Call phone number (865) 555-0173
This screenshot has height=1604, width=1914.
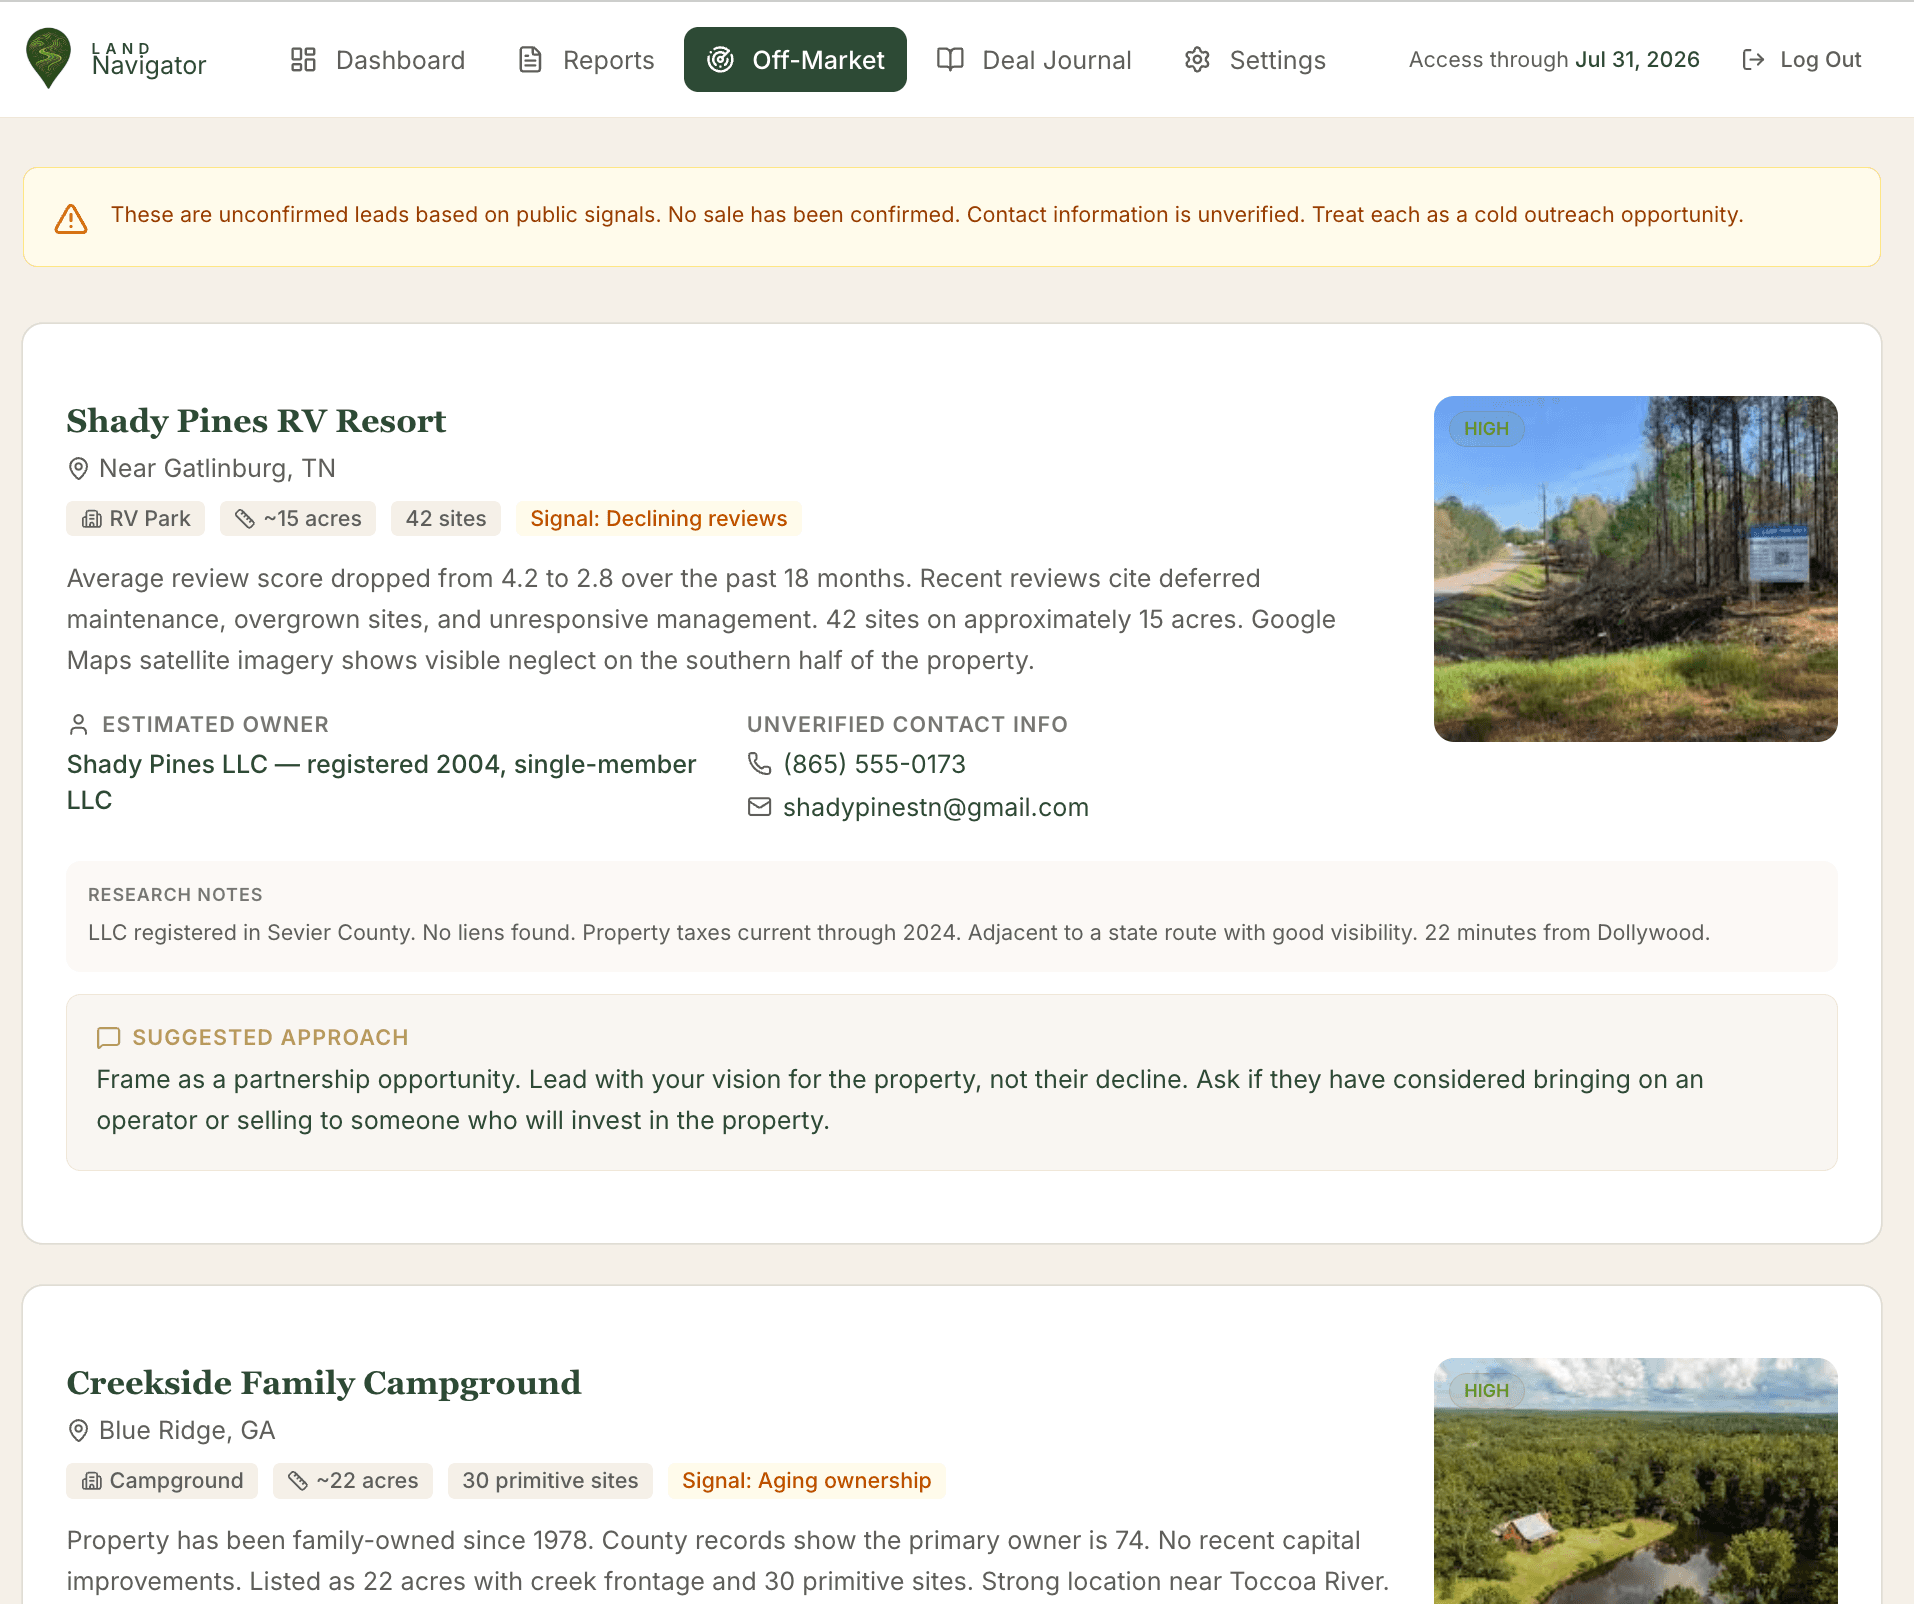(874, 764)
